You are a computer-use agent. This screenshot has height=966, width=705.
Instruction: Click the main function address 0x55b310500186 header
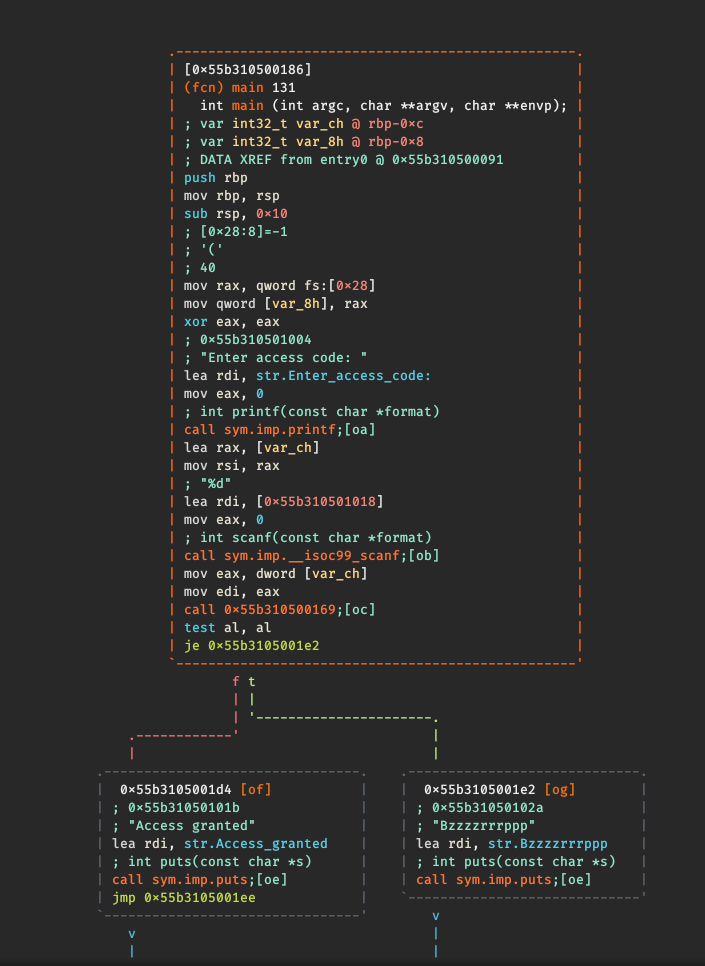click(248, 69)
